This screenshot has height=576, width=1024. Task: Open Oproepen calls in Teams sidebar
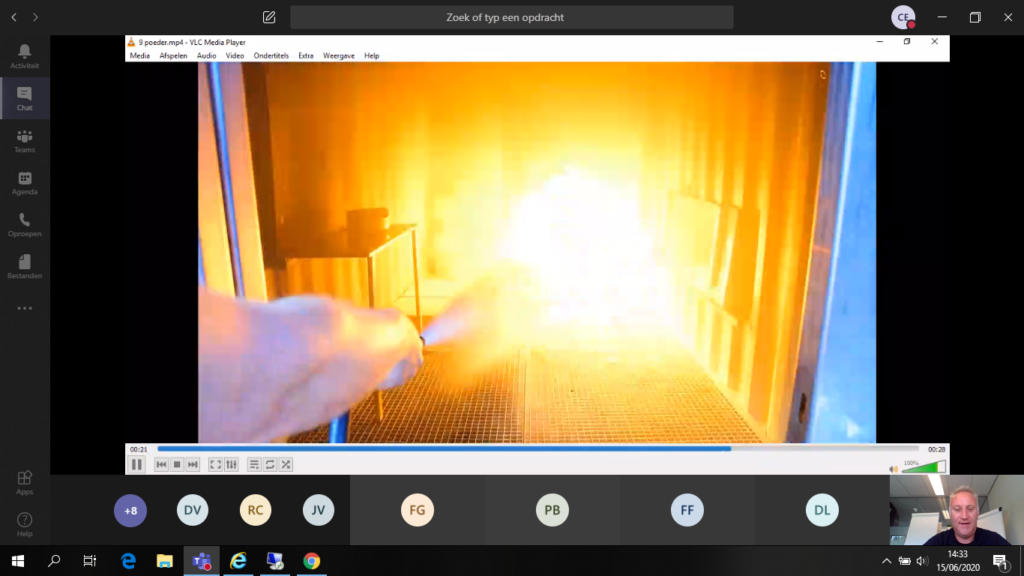click(24, 224)
